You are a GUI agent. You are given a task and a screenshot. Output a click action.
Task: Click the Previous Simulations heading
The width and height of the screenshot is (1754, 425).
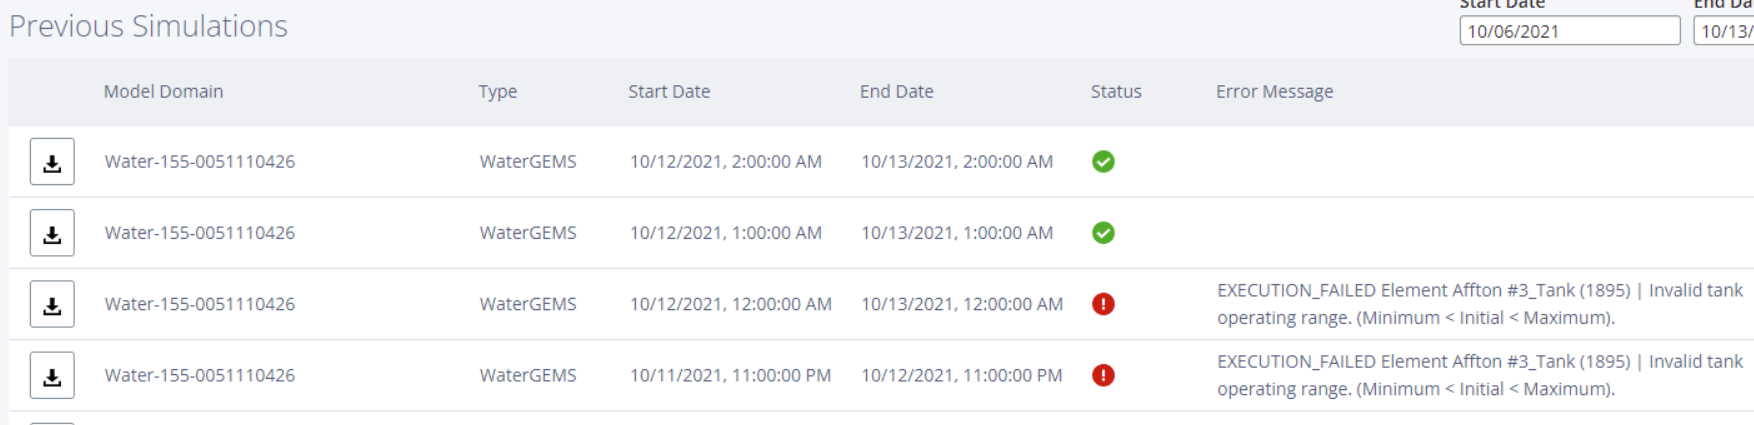coord(148,26)
